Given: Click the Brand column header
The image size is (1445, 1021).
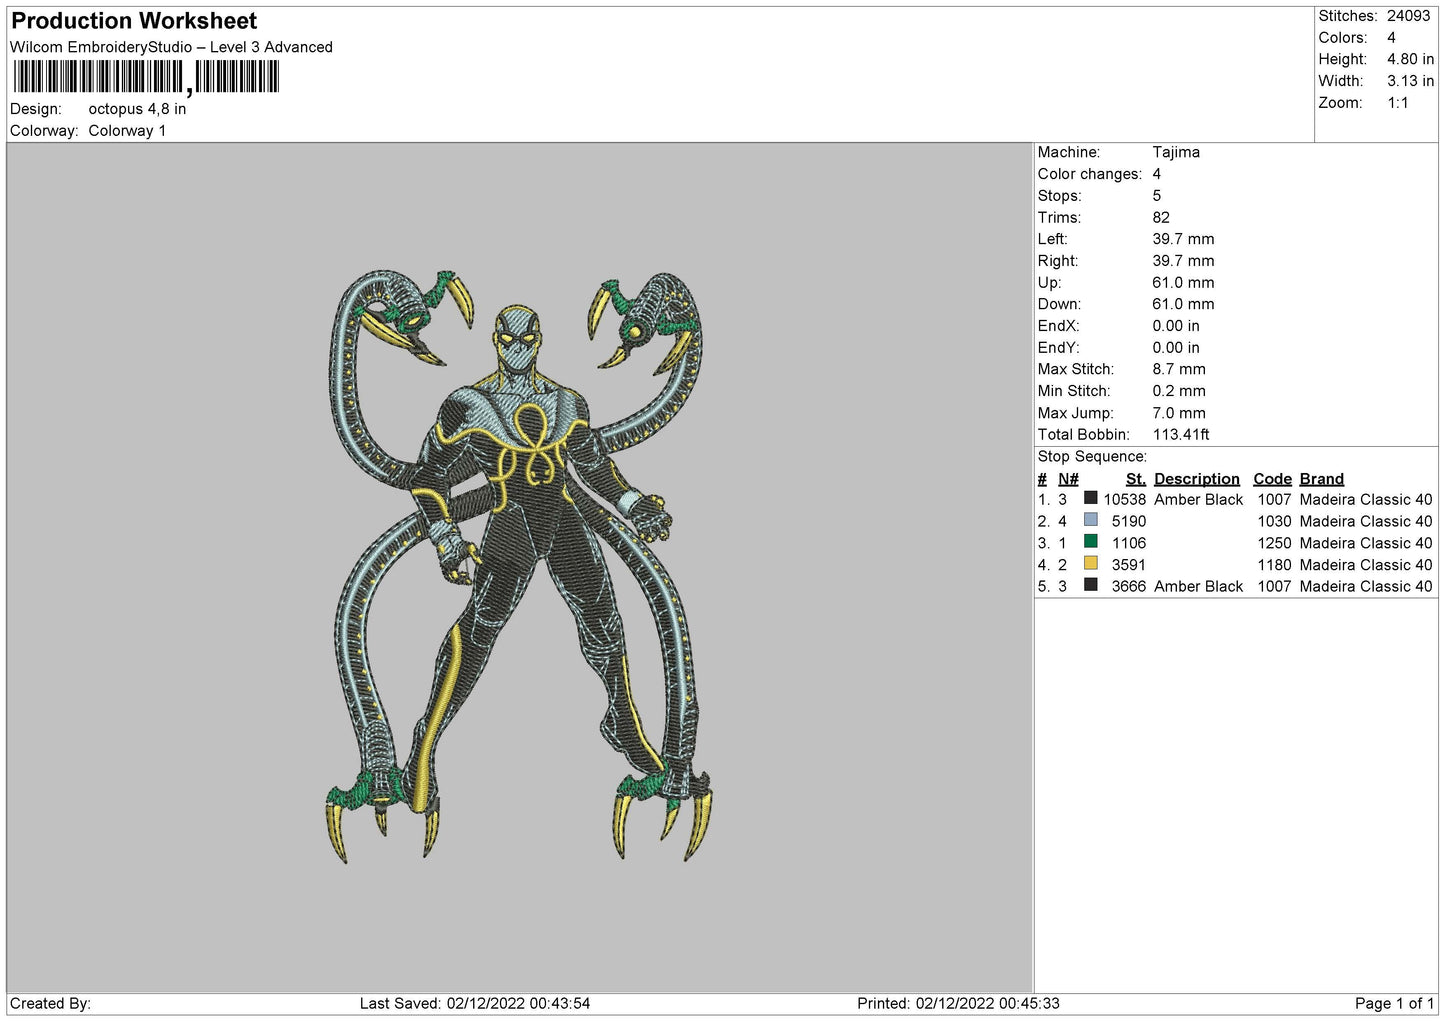Looking at the screenshot, I should 1322,479.
